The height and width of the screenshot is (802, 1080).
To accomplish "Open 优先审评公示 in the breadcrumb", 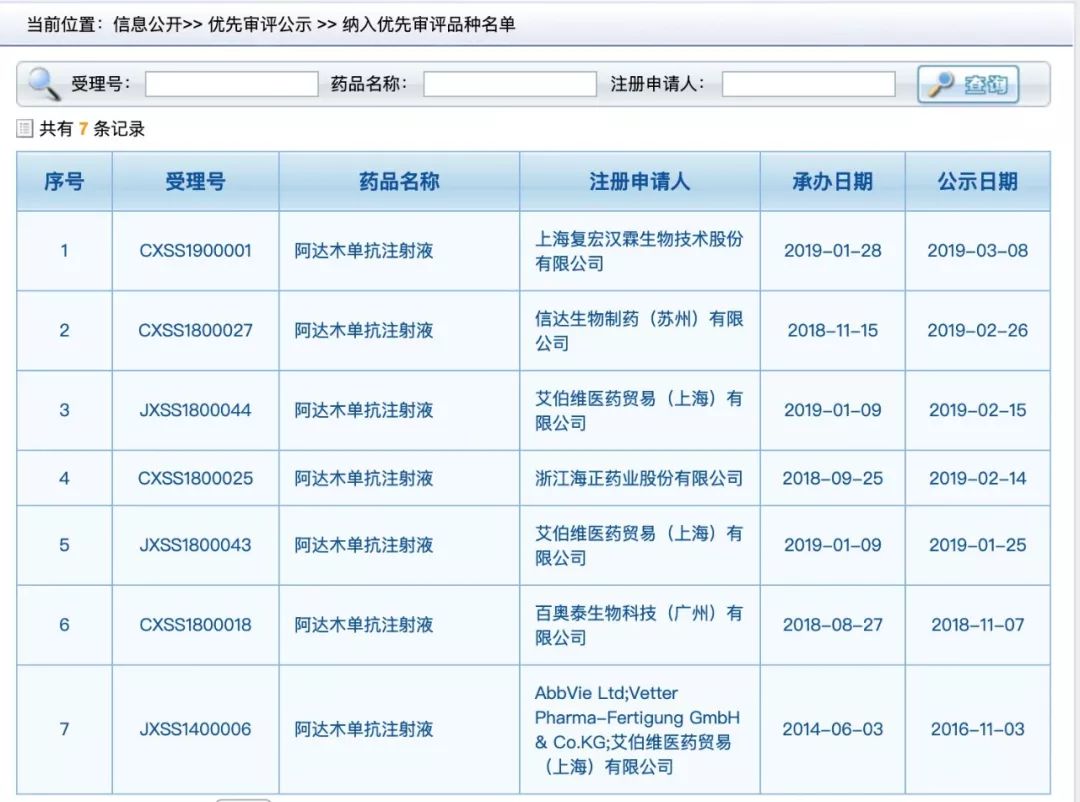I will click(x=260, y=24).
